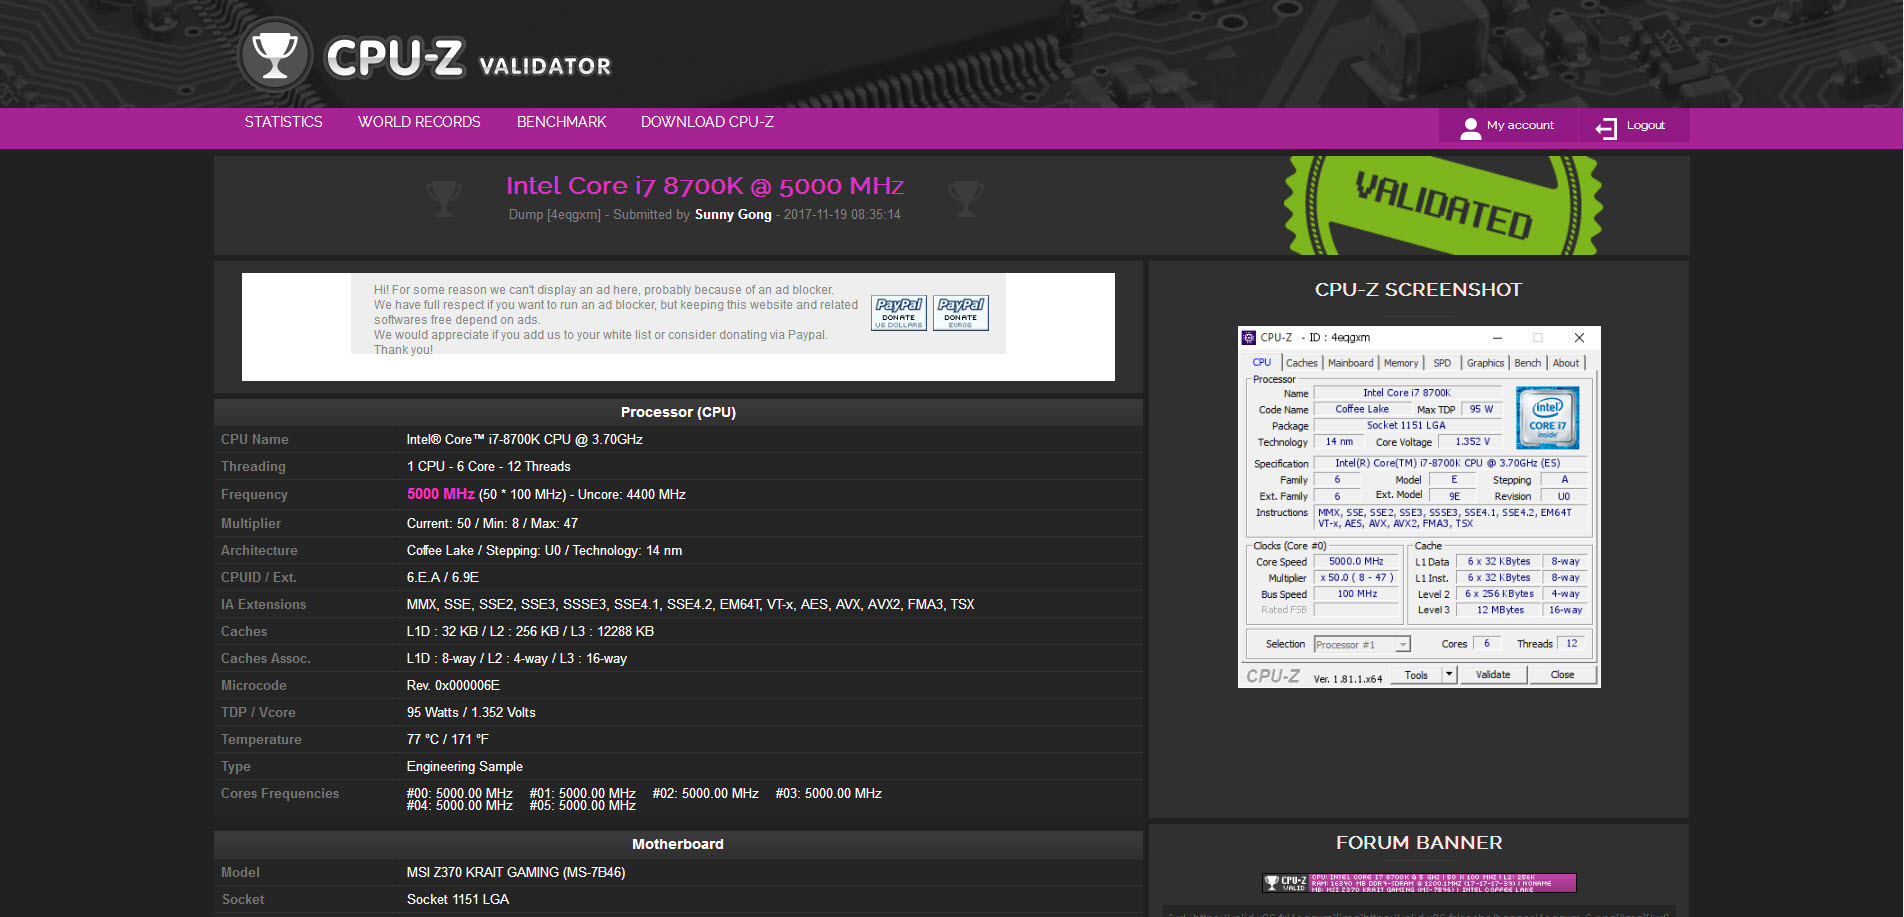Click Temperature value 77 °C / 171 °F

(447, 739)
